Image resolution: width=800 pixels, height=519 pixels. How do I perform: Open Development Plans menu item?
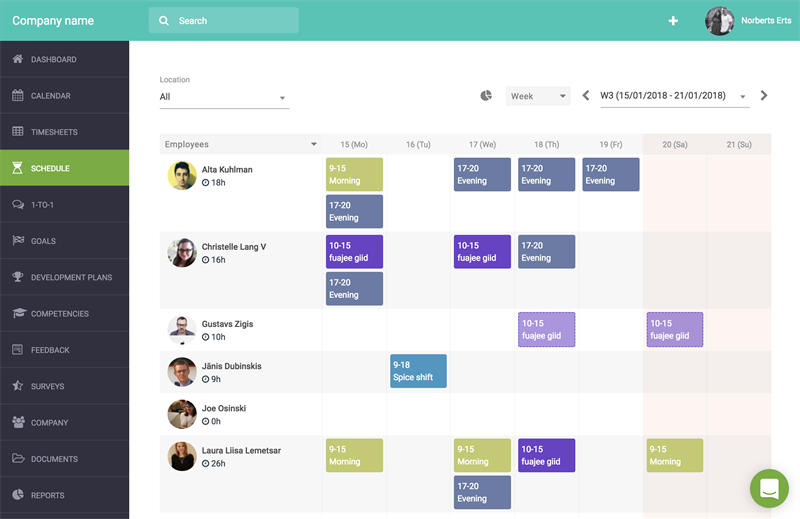tap(64, 277)
